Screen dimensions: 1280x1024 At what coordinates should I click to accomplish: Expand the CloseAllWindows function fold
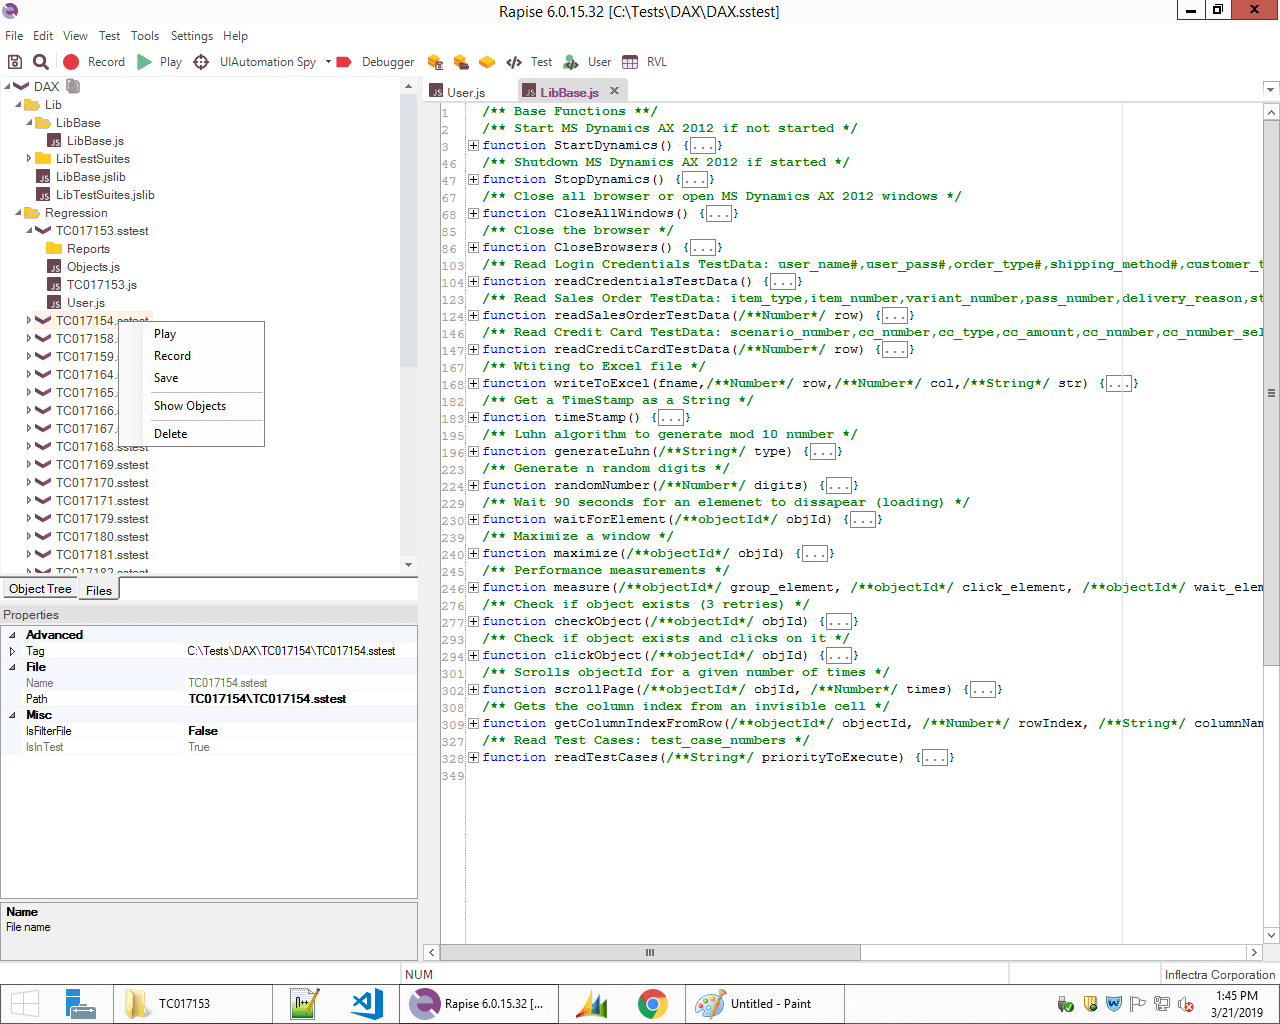[473, 213]
